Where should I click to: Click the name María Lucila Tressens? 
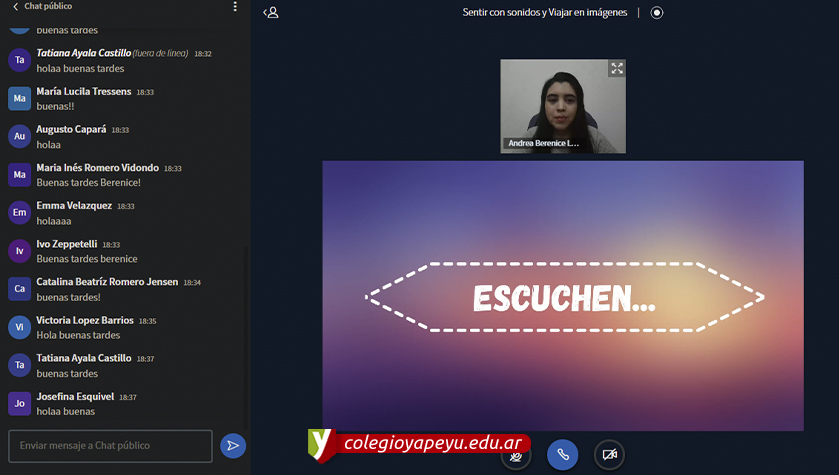(84, 91)
